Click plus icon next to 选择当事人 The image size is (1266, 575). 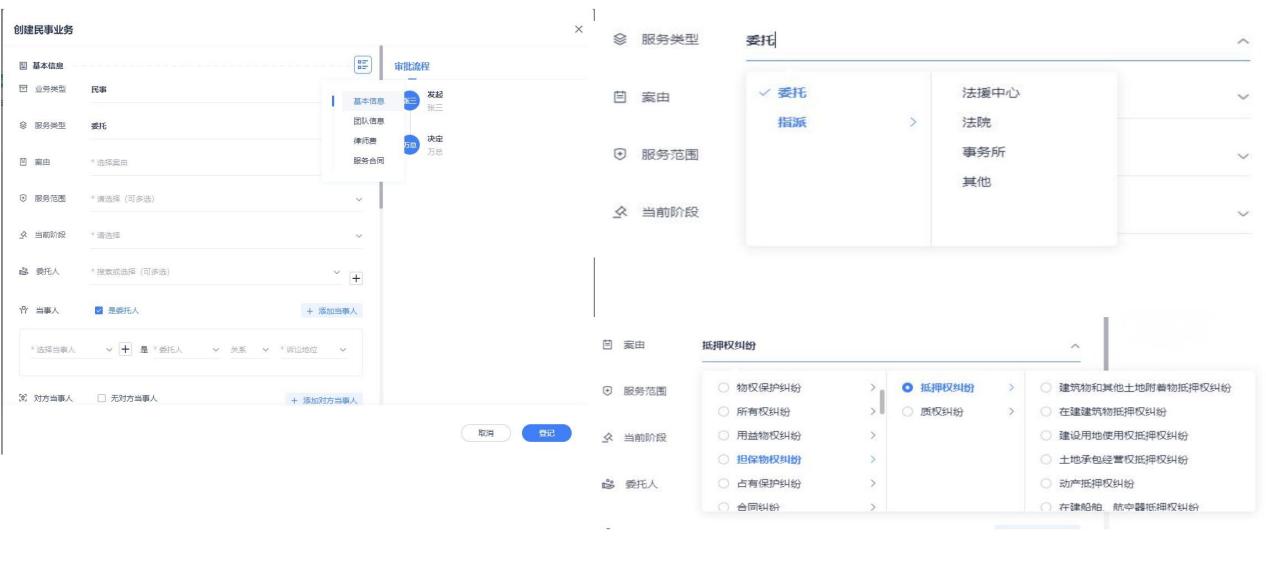[x=126, y=349]
